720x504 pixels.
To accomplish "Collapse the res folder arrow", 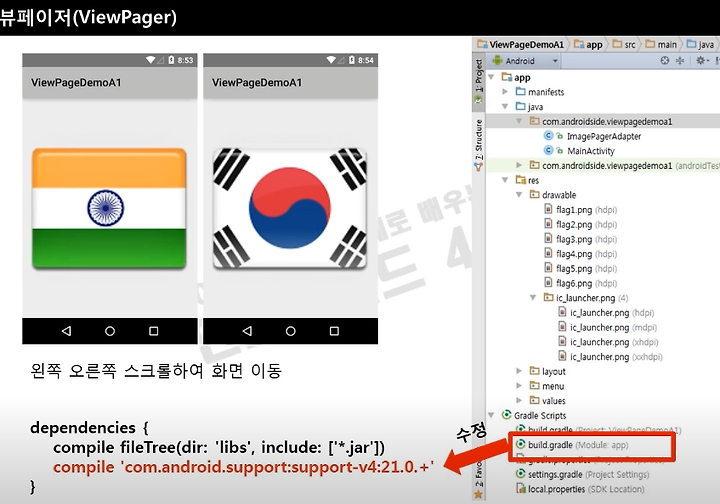I will click(505, 179).
